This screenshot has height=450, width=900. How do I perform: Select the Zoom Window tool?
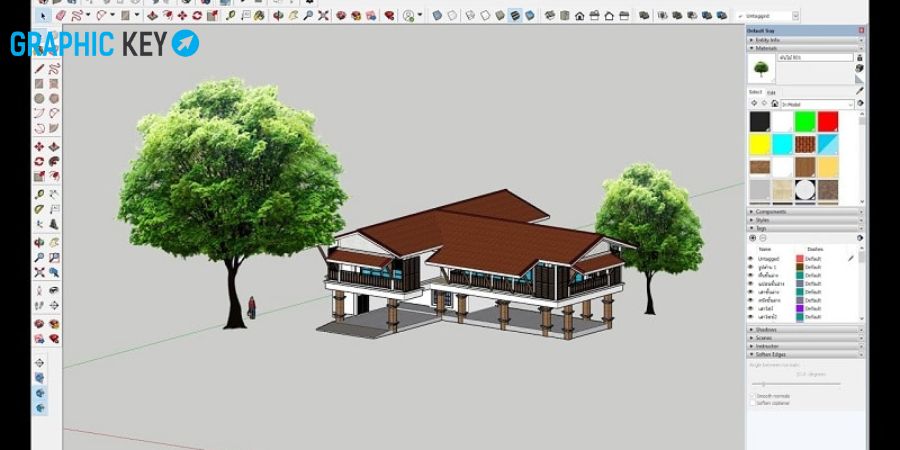(x=54, y=257)
